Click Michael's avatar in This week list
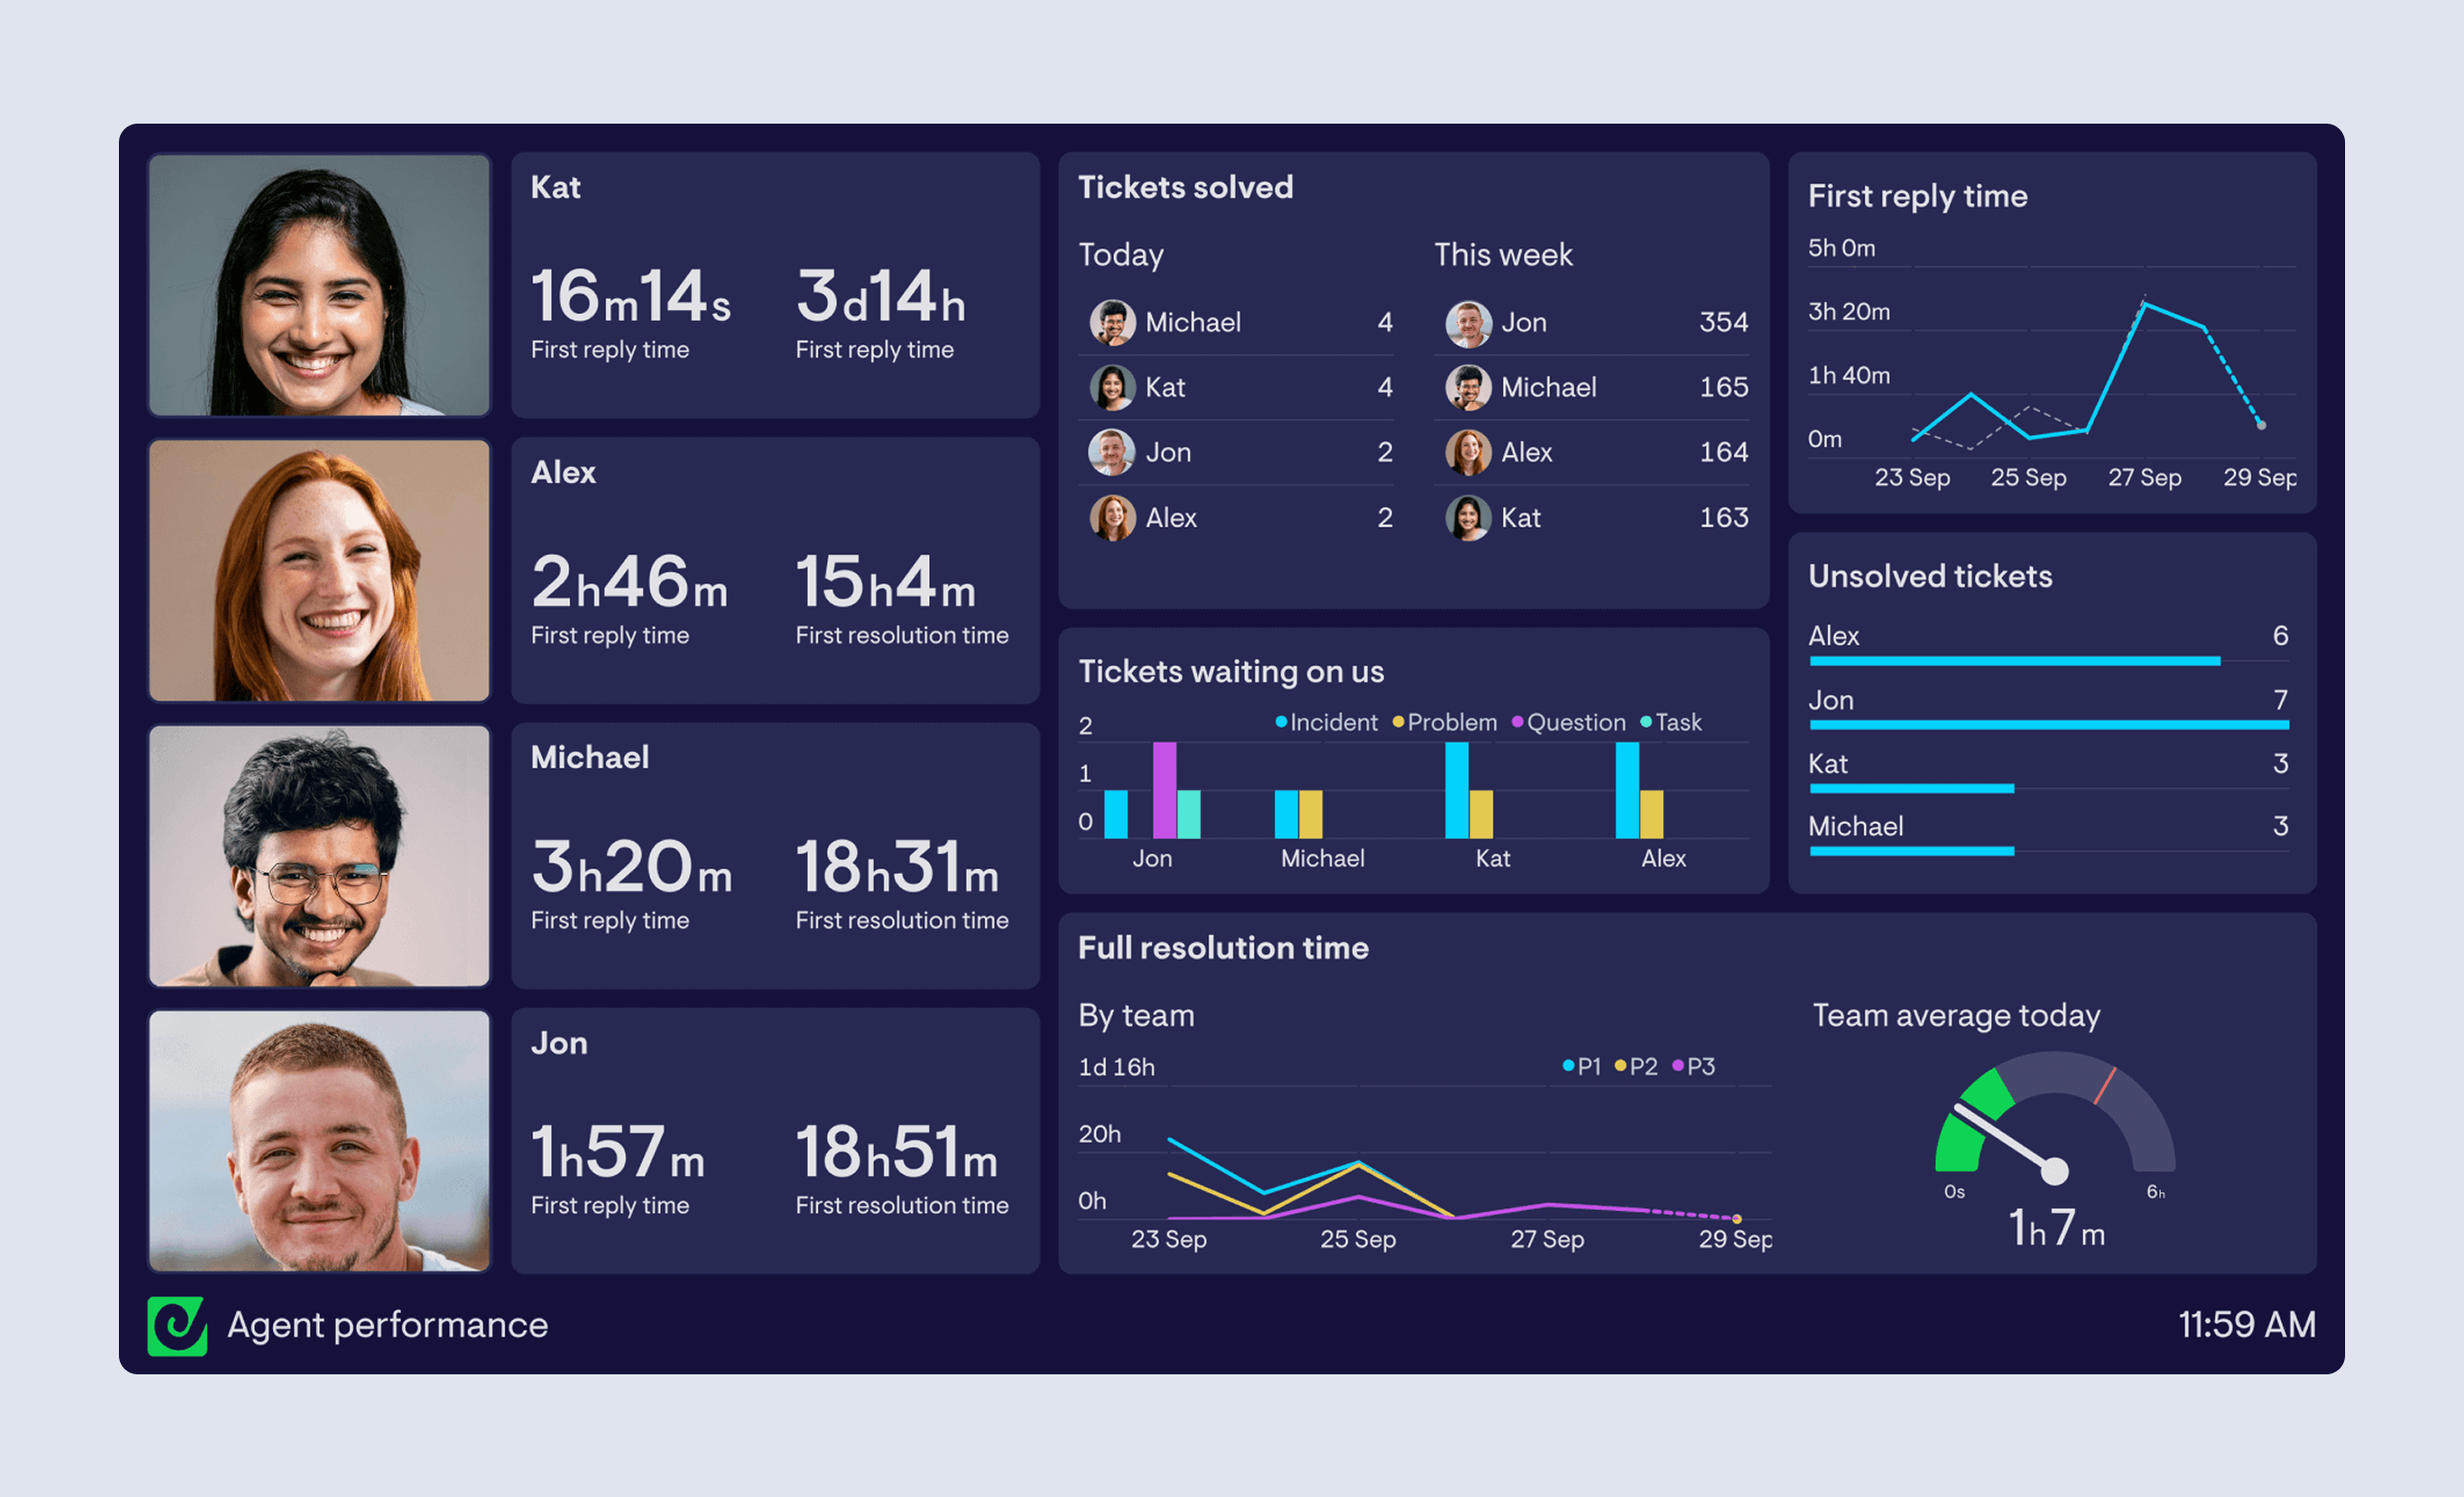 pos(1467,387)
